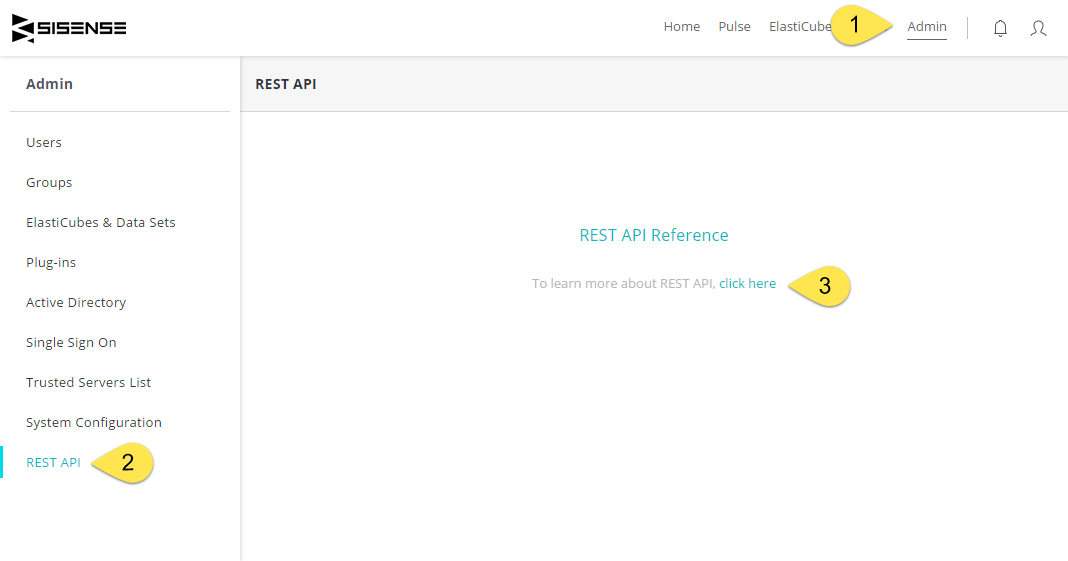Go to Active Directory settings
The width and height of the screenshot is (1068, 561).
[x=76, y=302]
